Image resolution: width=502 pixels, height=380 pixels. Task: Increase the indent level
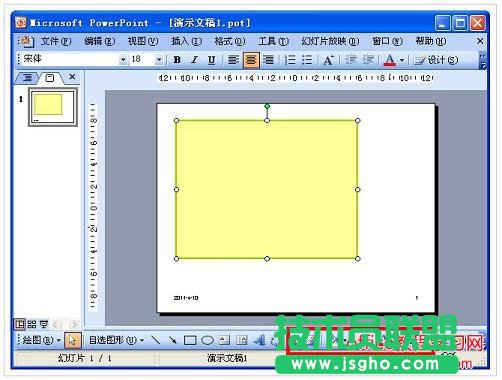click(x=368, y=60)
